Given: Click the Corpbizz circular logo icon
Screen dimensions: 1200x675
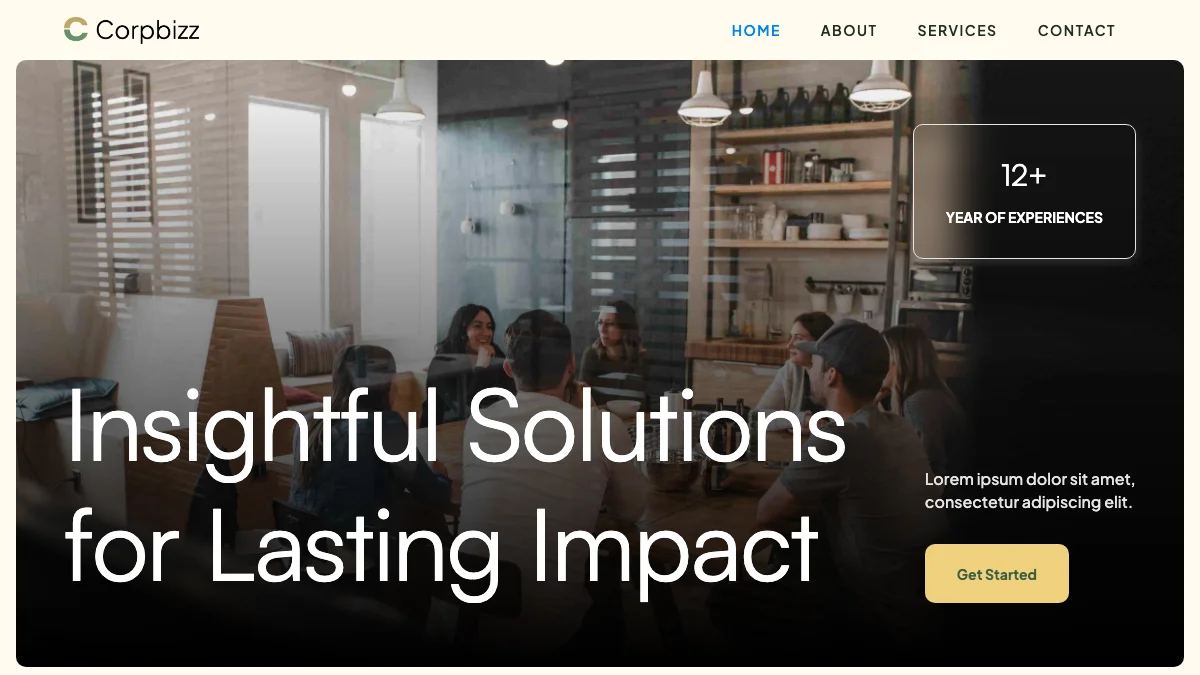Looking at the screenshot, I should coord(76,30).
